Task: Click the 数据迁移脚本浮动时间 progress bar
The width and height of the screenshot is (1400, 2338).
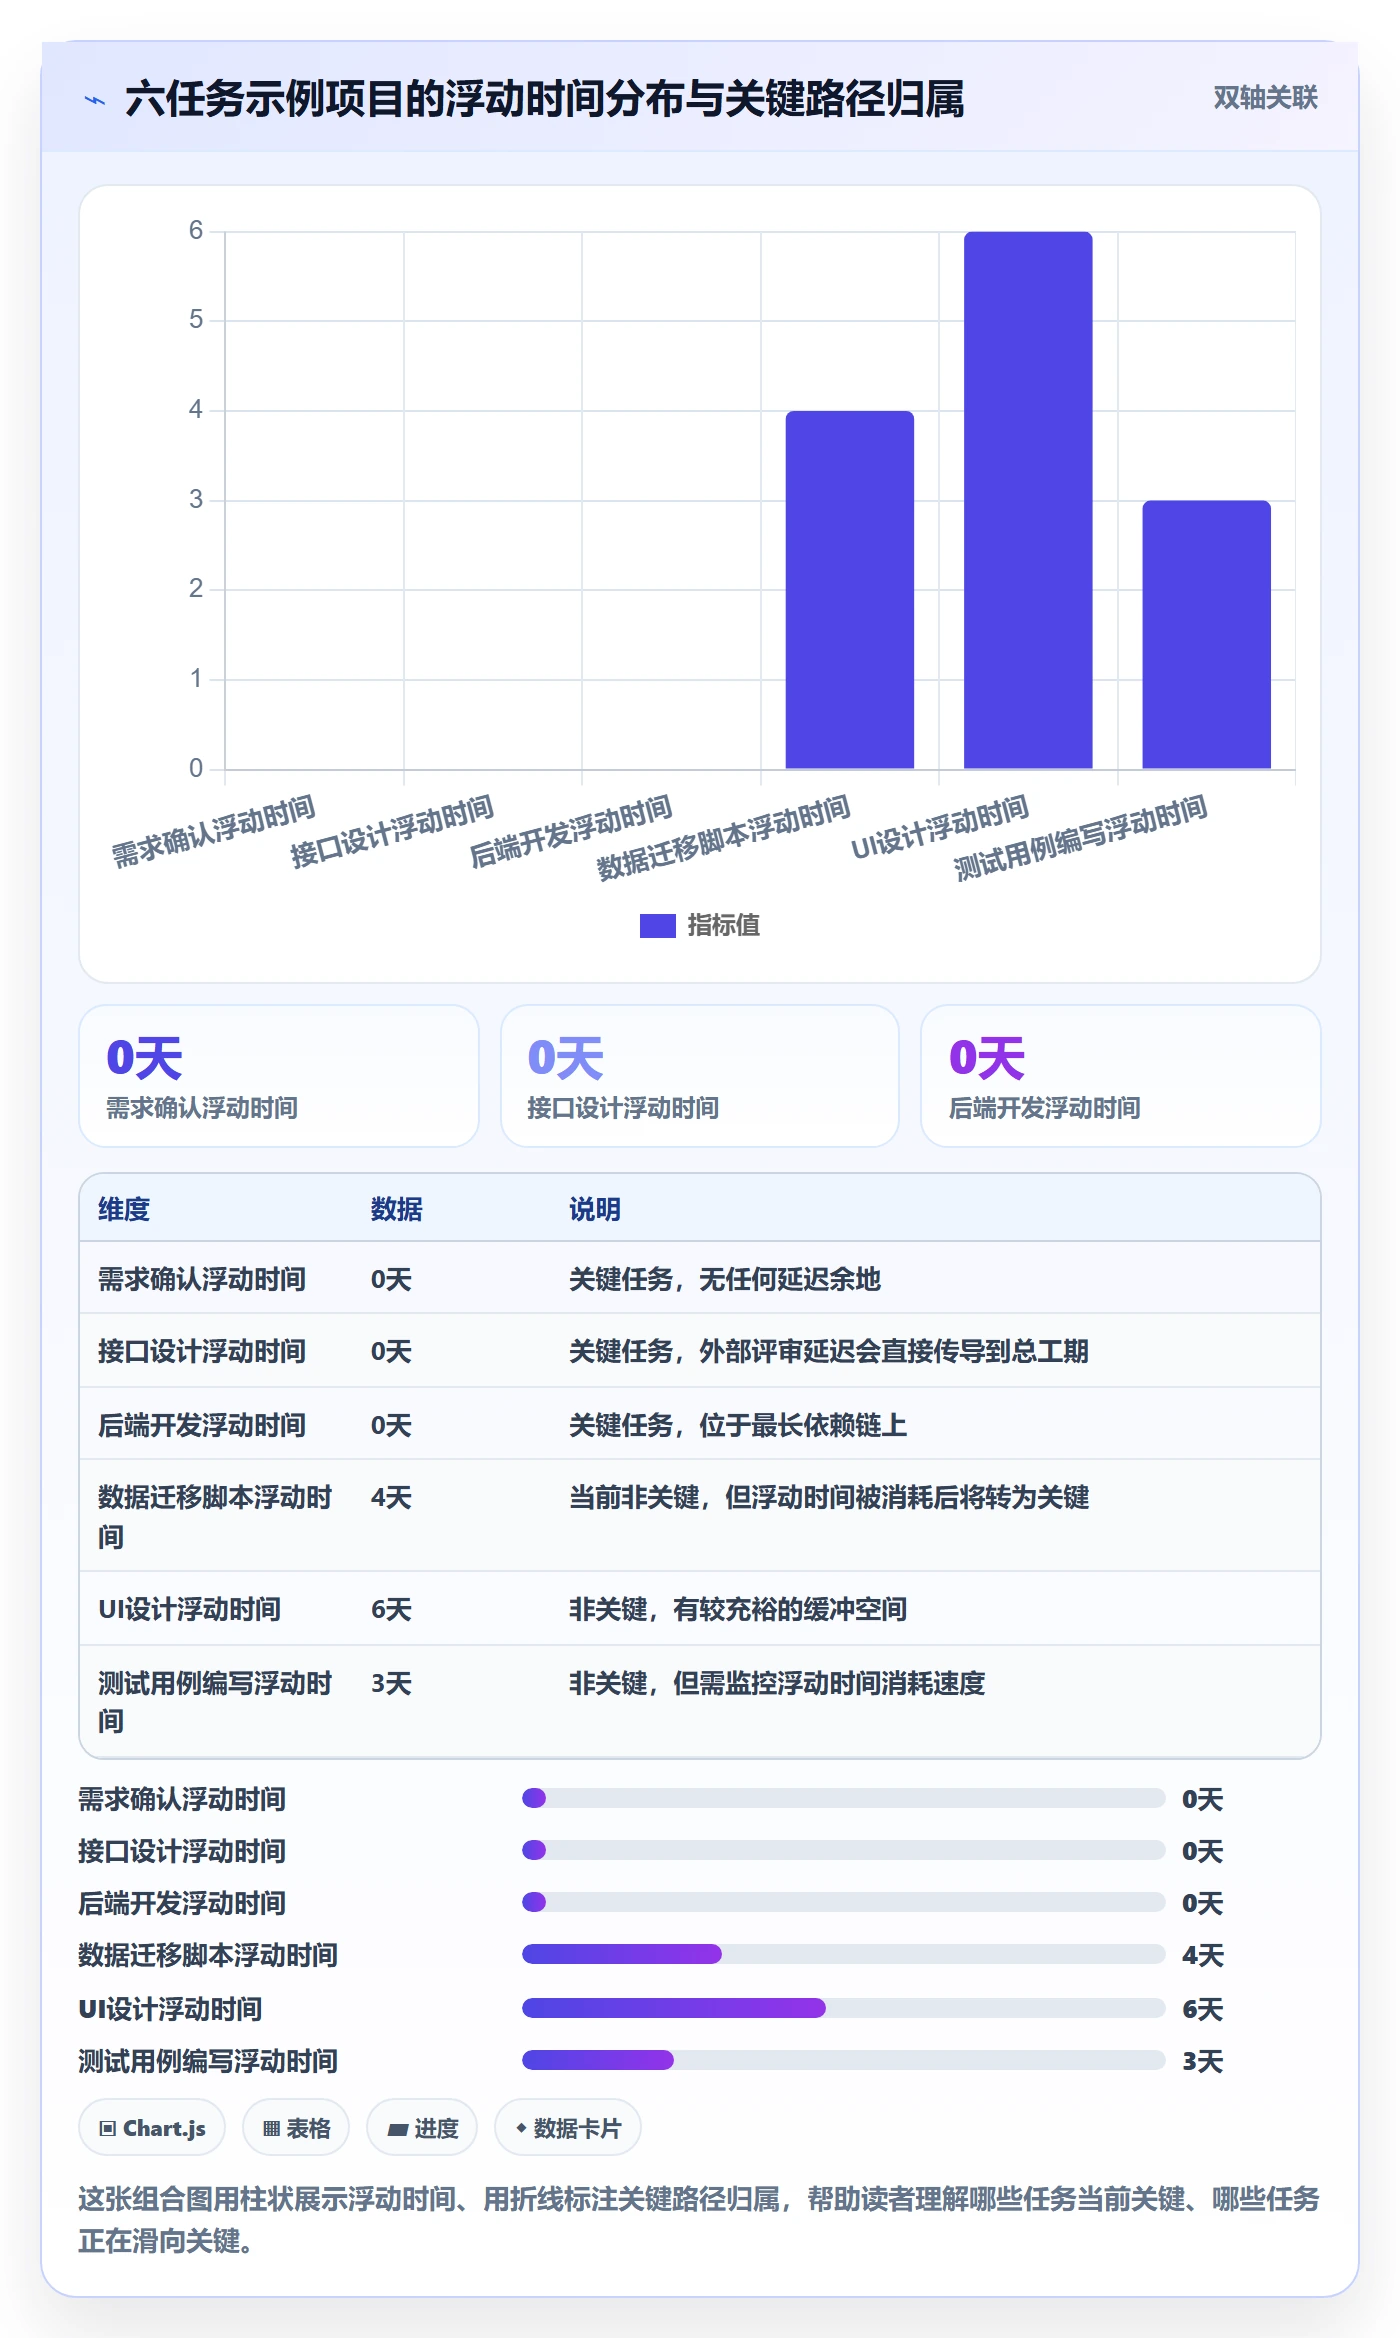Action: (843, 1954)
